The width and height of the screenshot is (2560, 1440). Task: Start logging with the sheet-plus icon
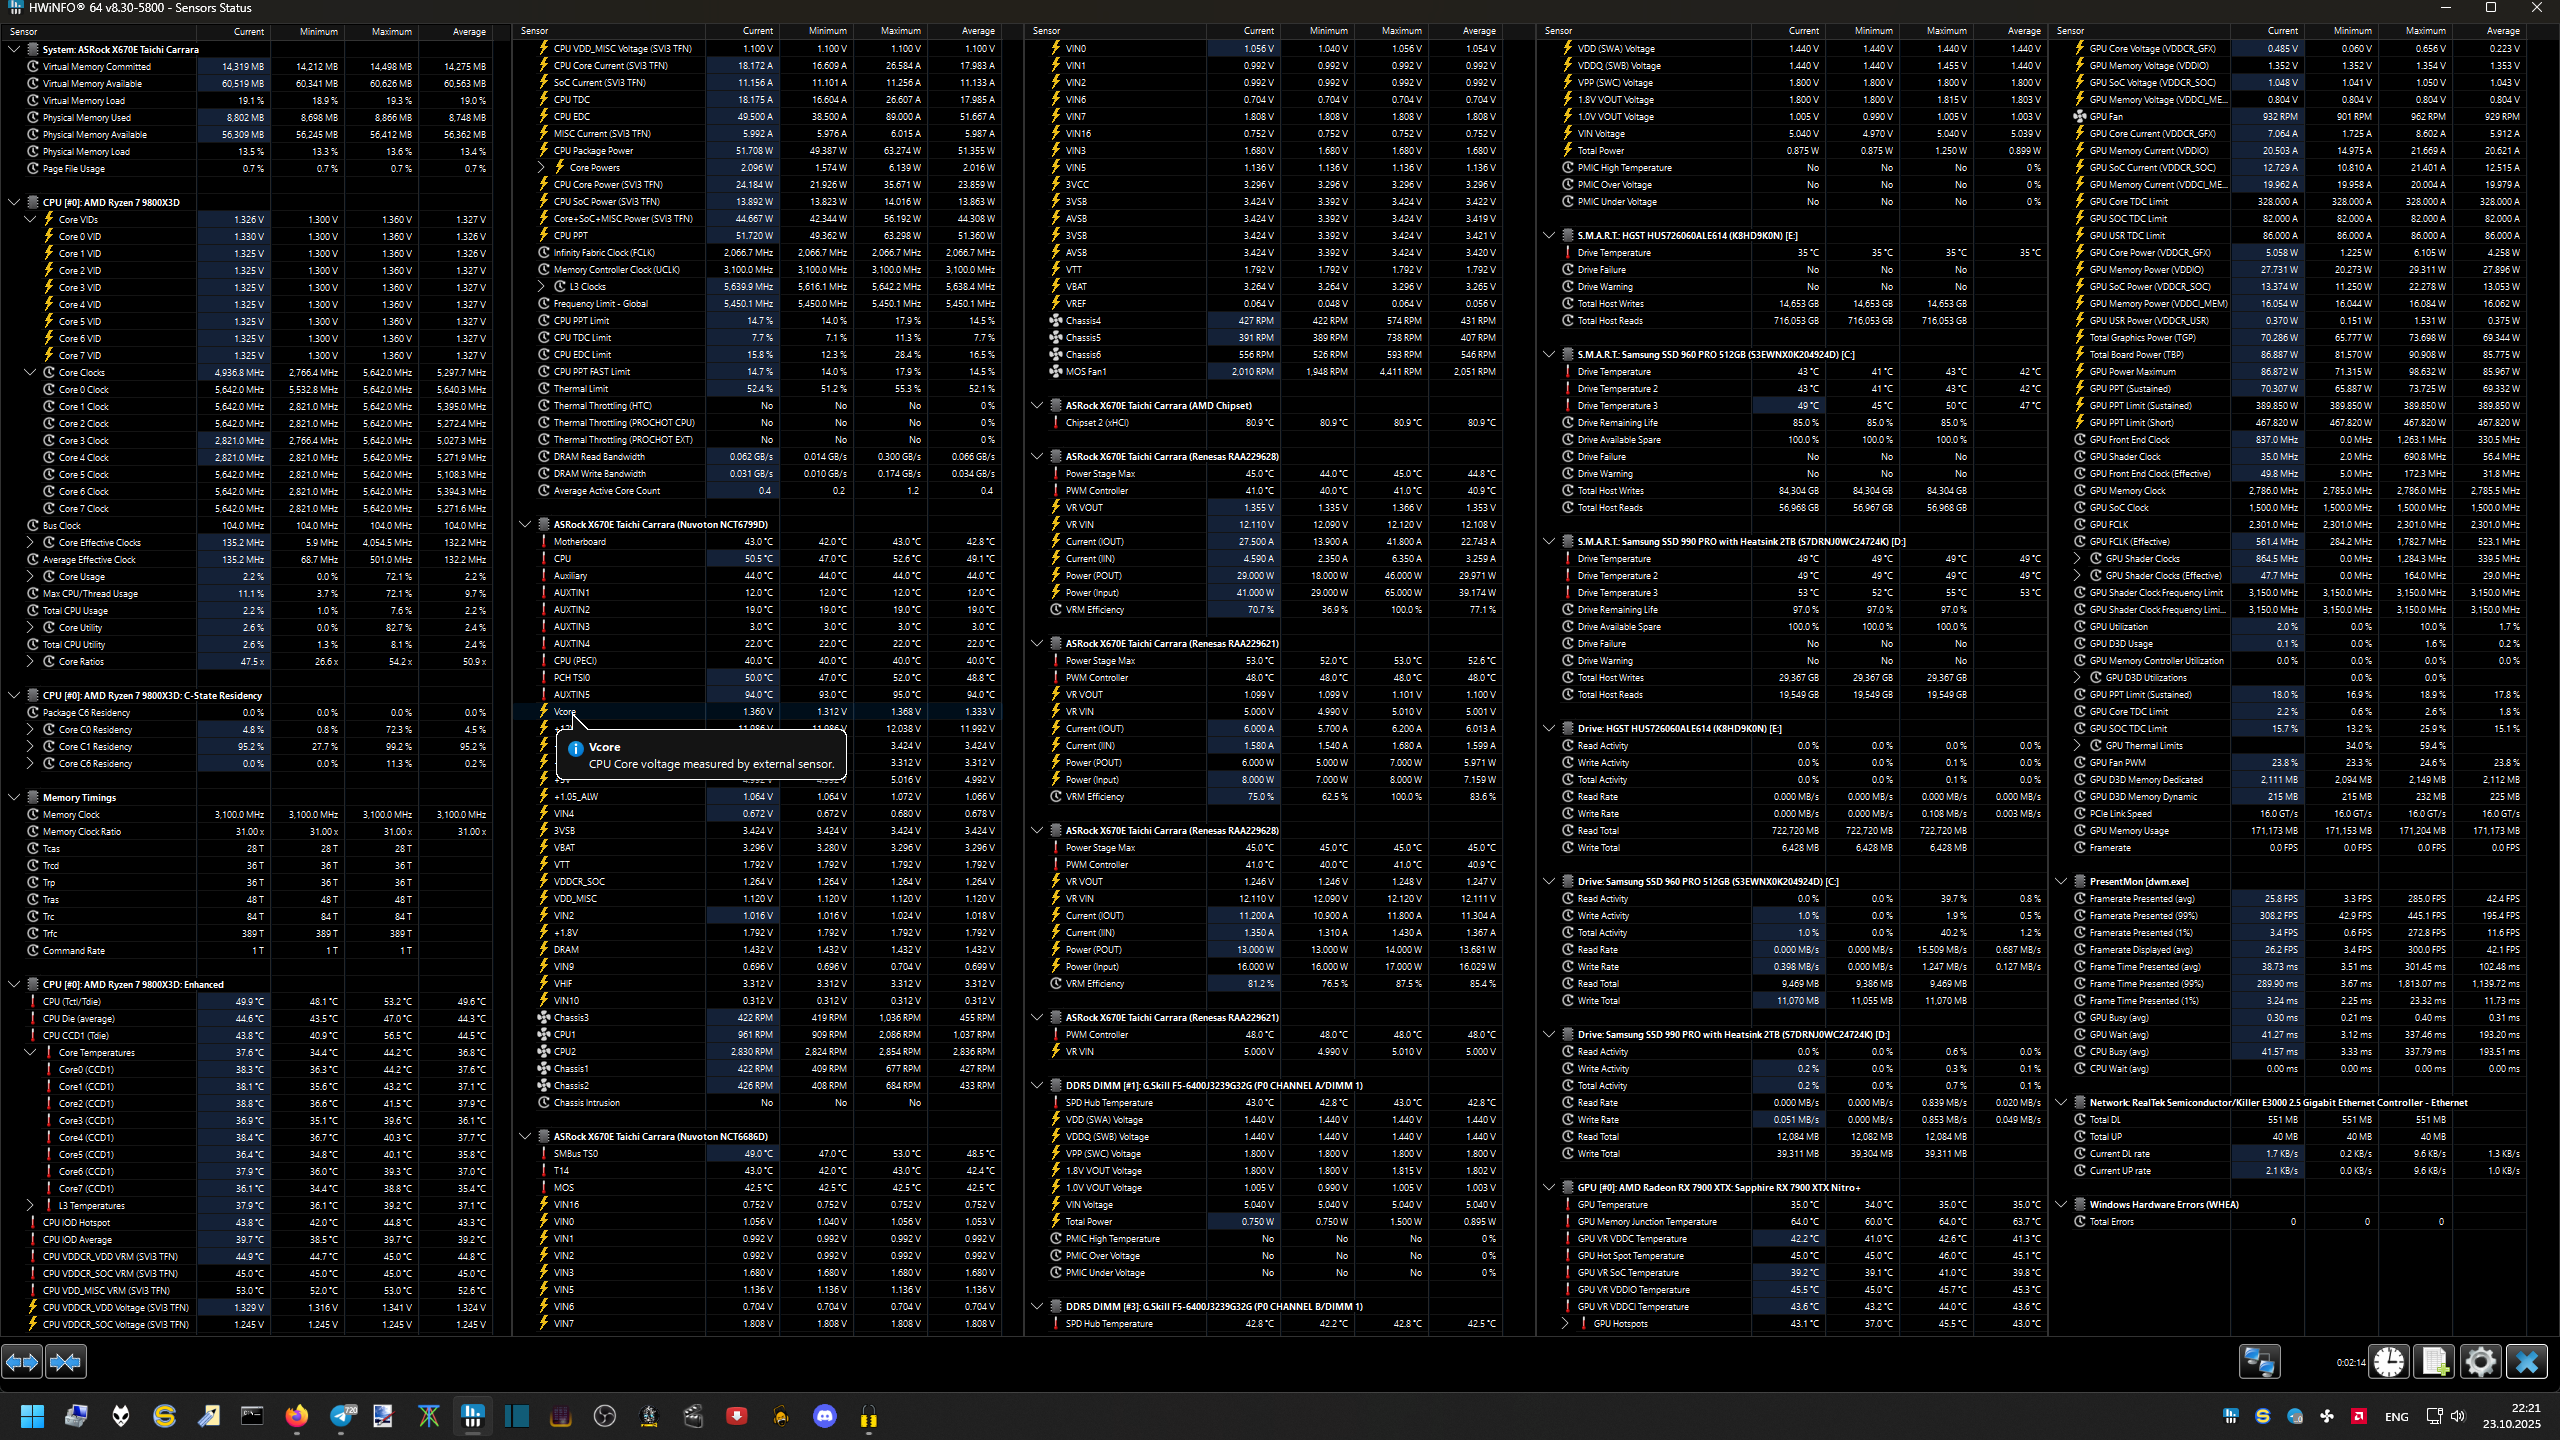2435,1362
